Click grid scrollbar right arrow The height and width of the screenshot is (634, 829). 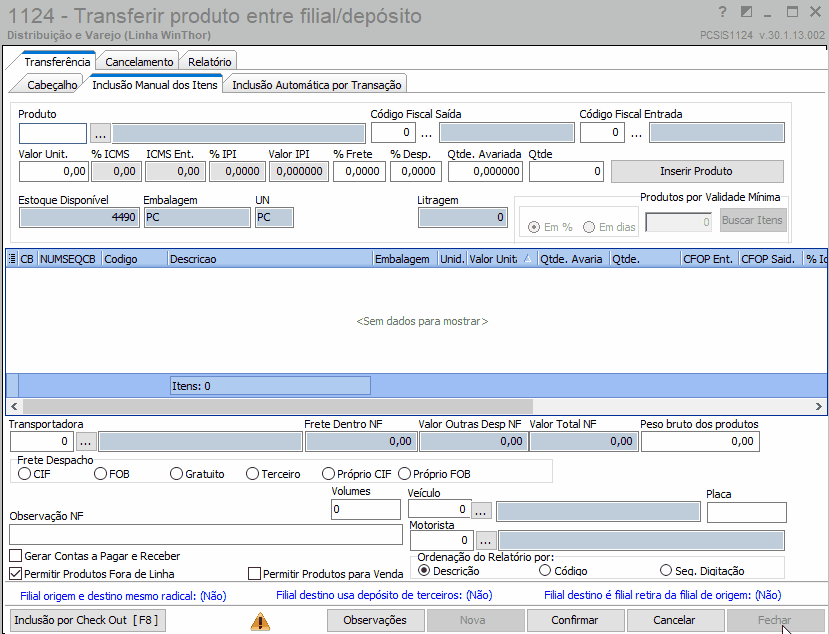tap(818, 406)
